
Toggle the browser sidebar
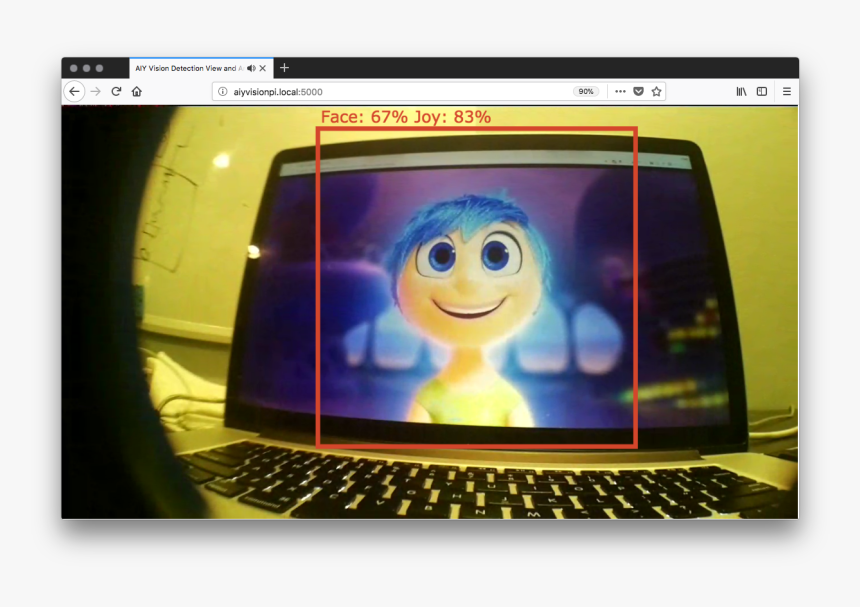pos(762,92)
